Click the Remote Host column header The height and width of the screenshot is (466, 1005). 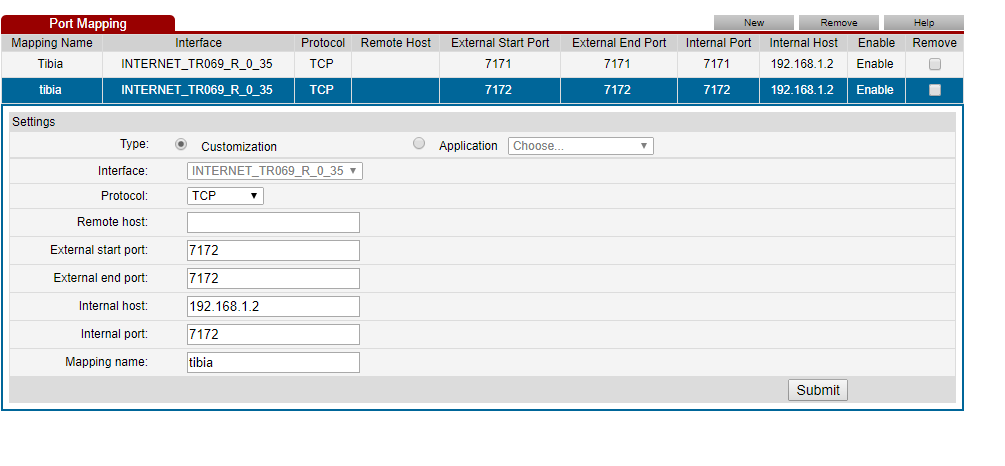(395, 43)
